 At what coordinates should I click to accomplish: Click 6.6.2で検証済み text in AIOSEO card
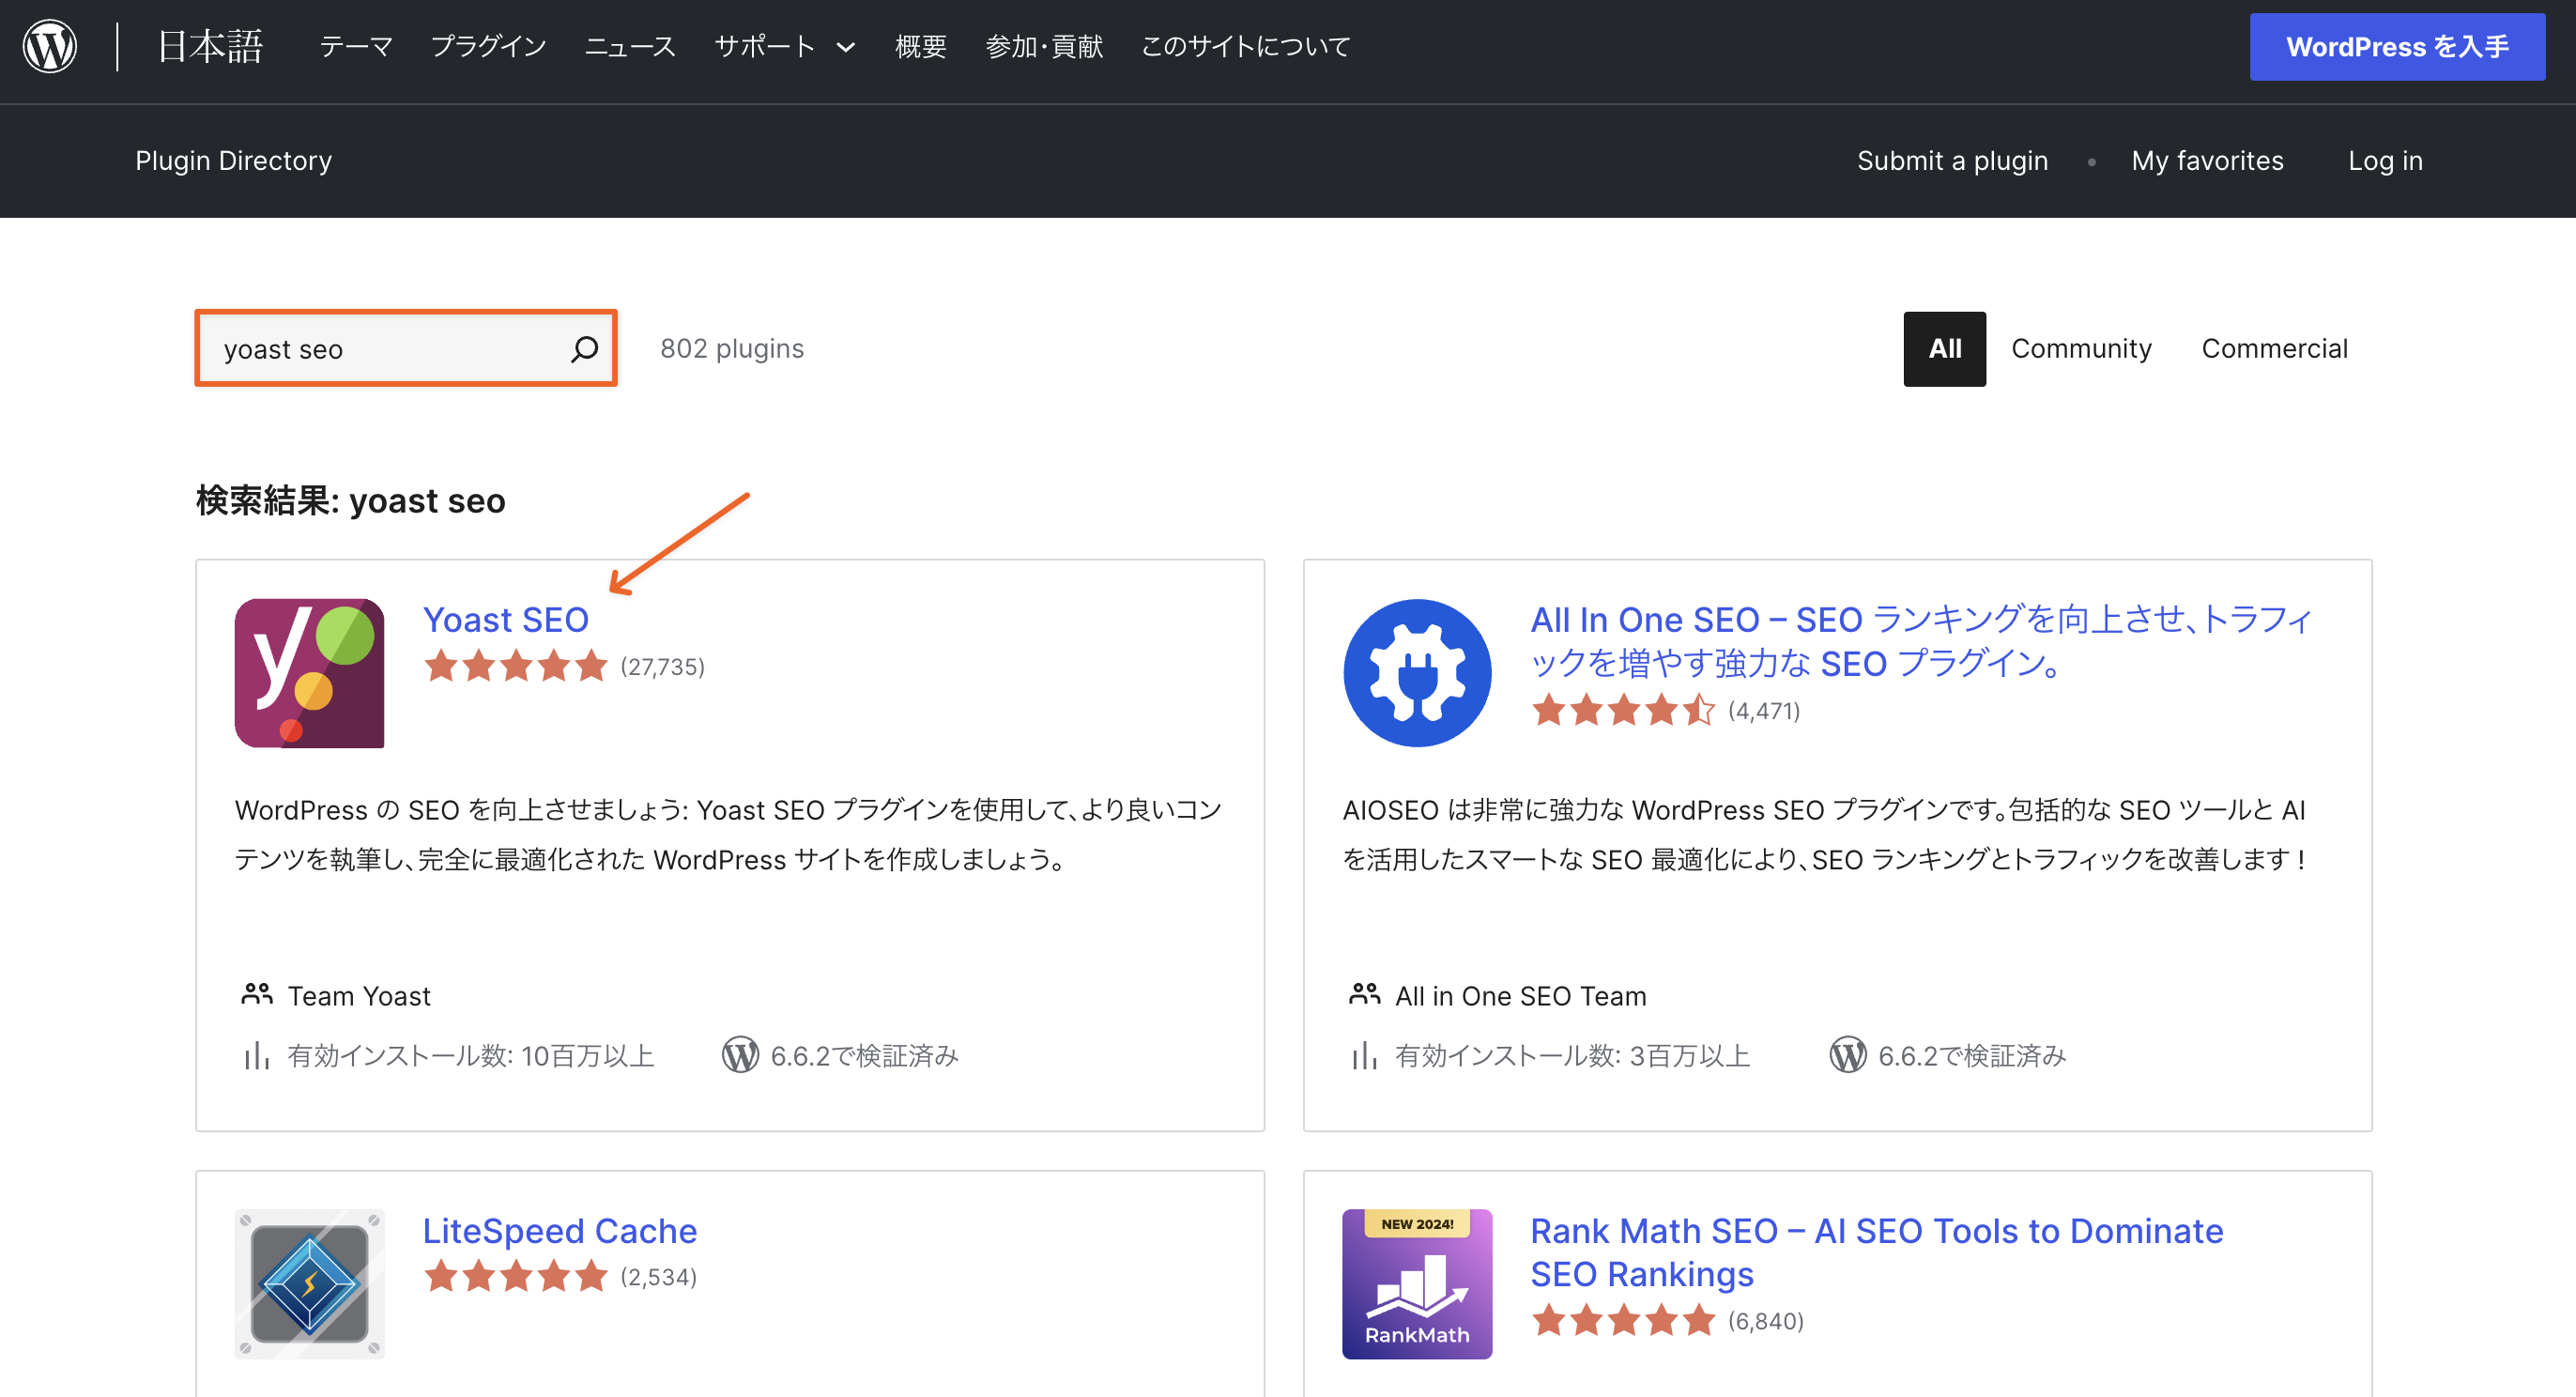click(1972, 1056)
